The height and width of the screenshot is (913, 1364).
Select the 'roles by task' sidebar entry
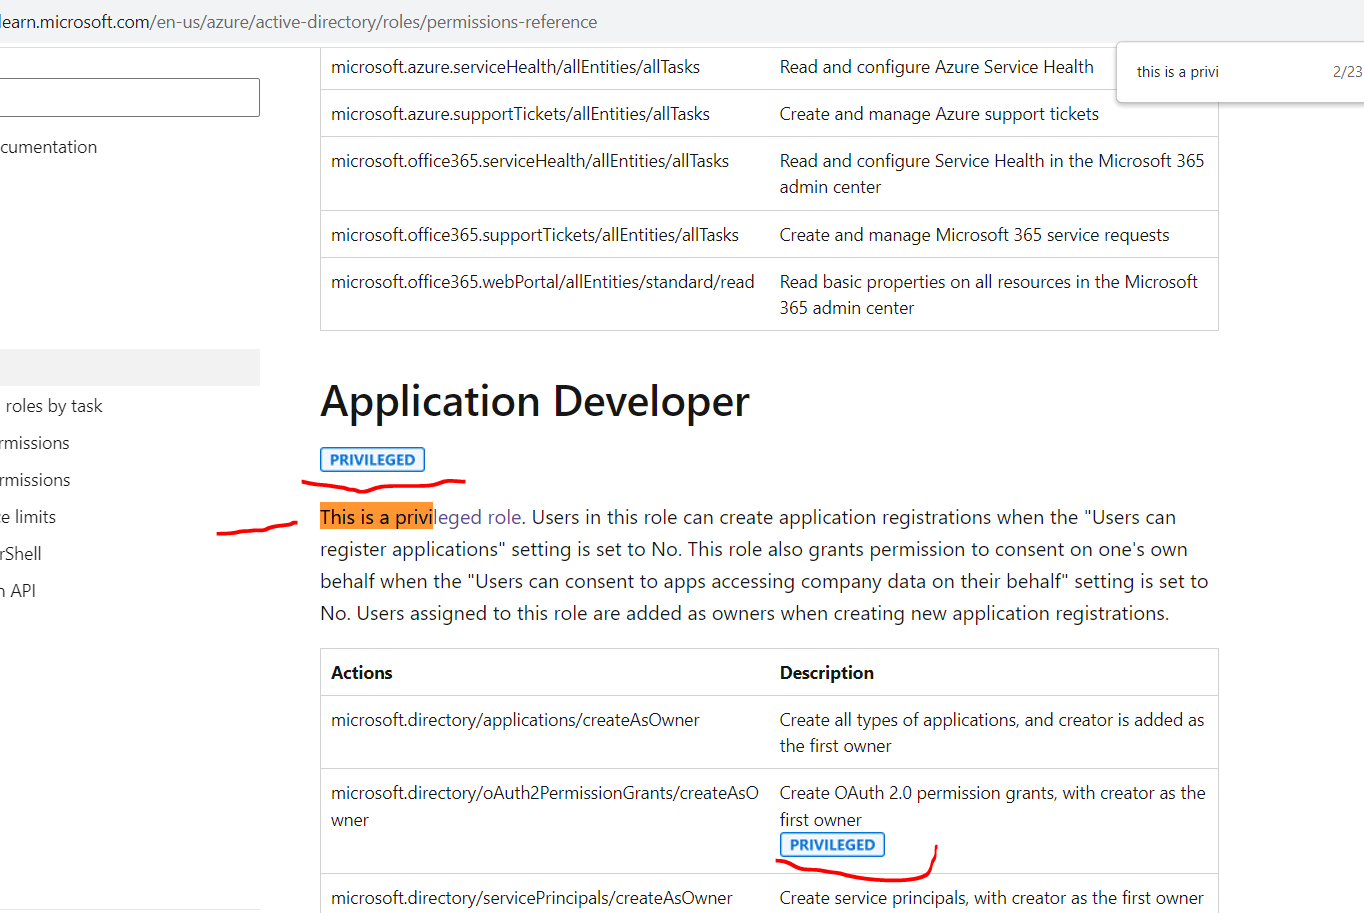[x=54, y=405]
